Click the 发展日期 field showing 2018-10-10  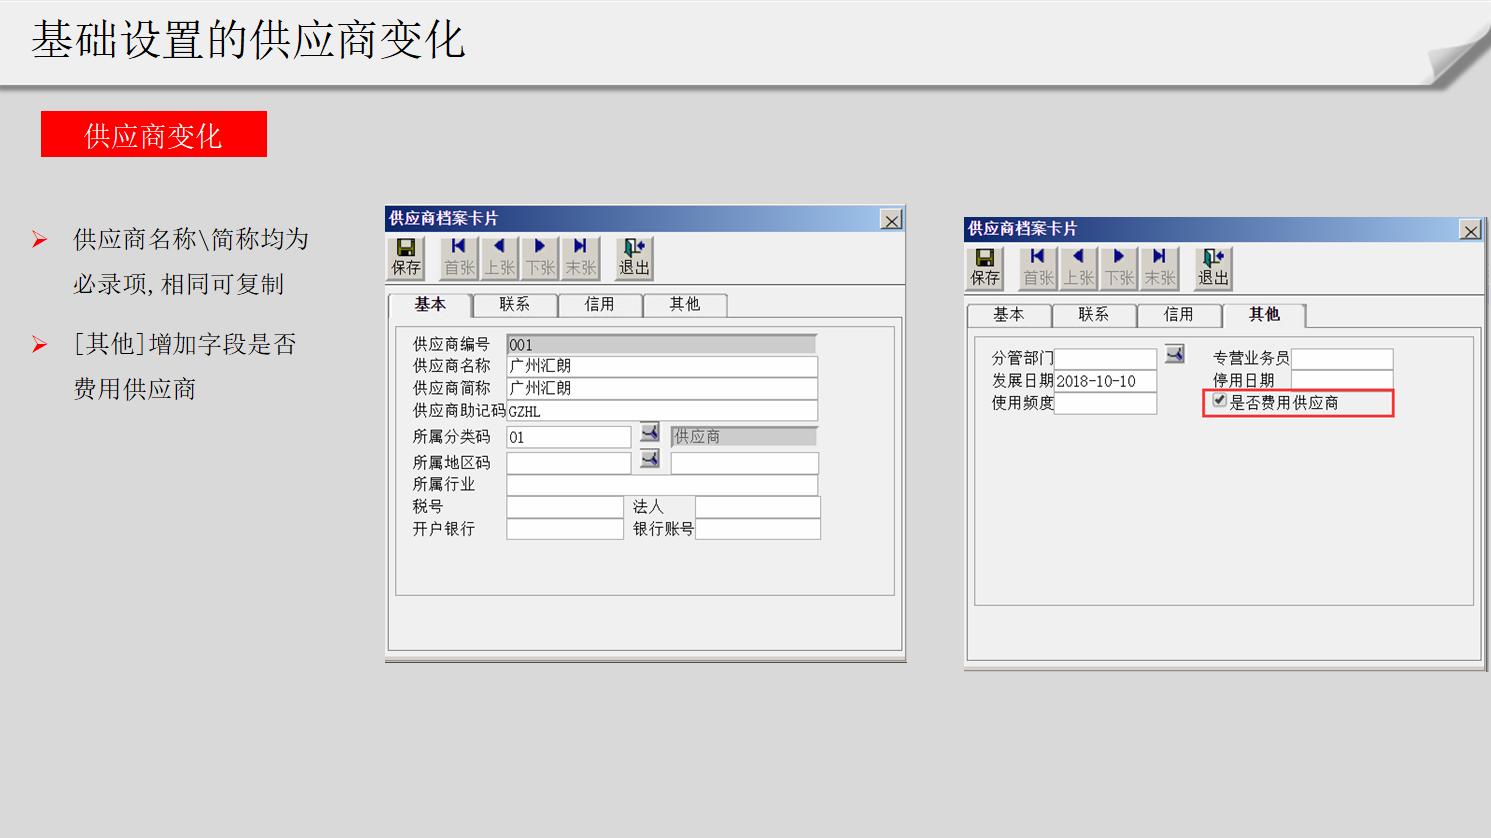[x=1105, y=381]
